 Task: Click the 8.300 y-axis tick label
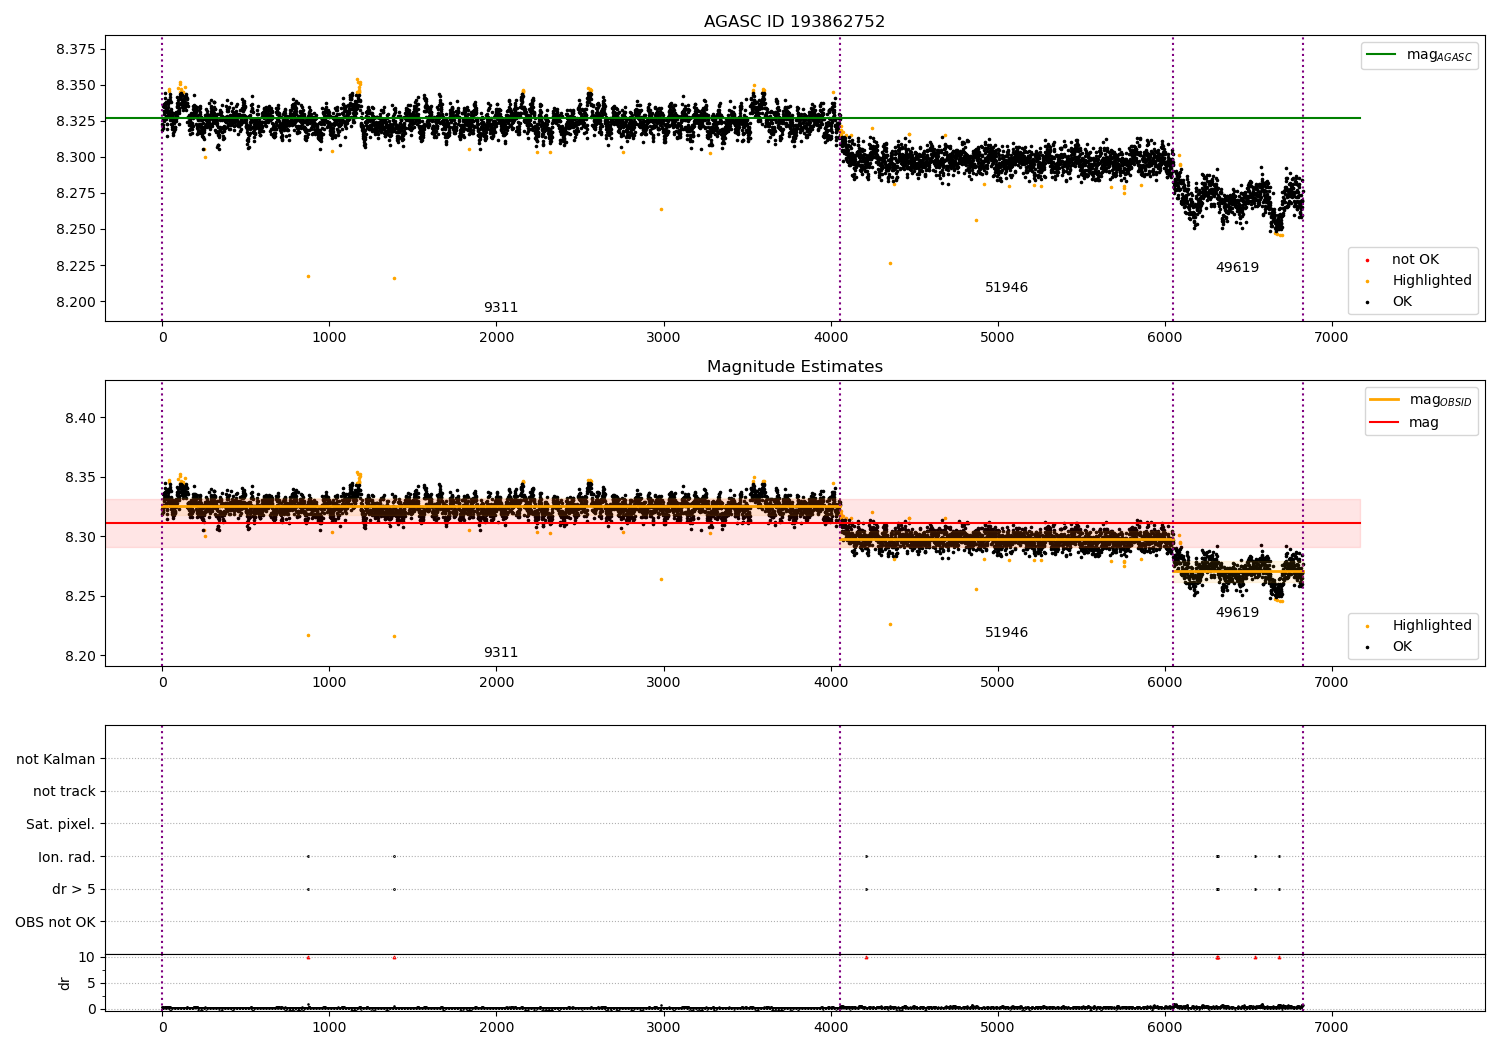[75, 157]
